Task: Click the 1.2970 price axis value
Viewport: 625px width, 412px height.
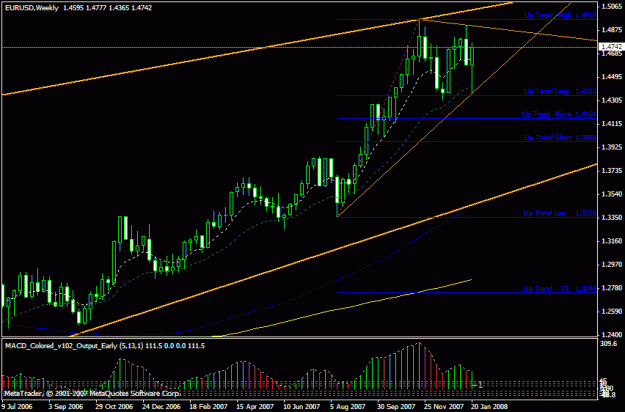Action: click(x=612, y=265)
